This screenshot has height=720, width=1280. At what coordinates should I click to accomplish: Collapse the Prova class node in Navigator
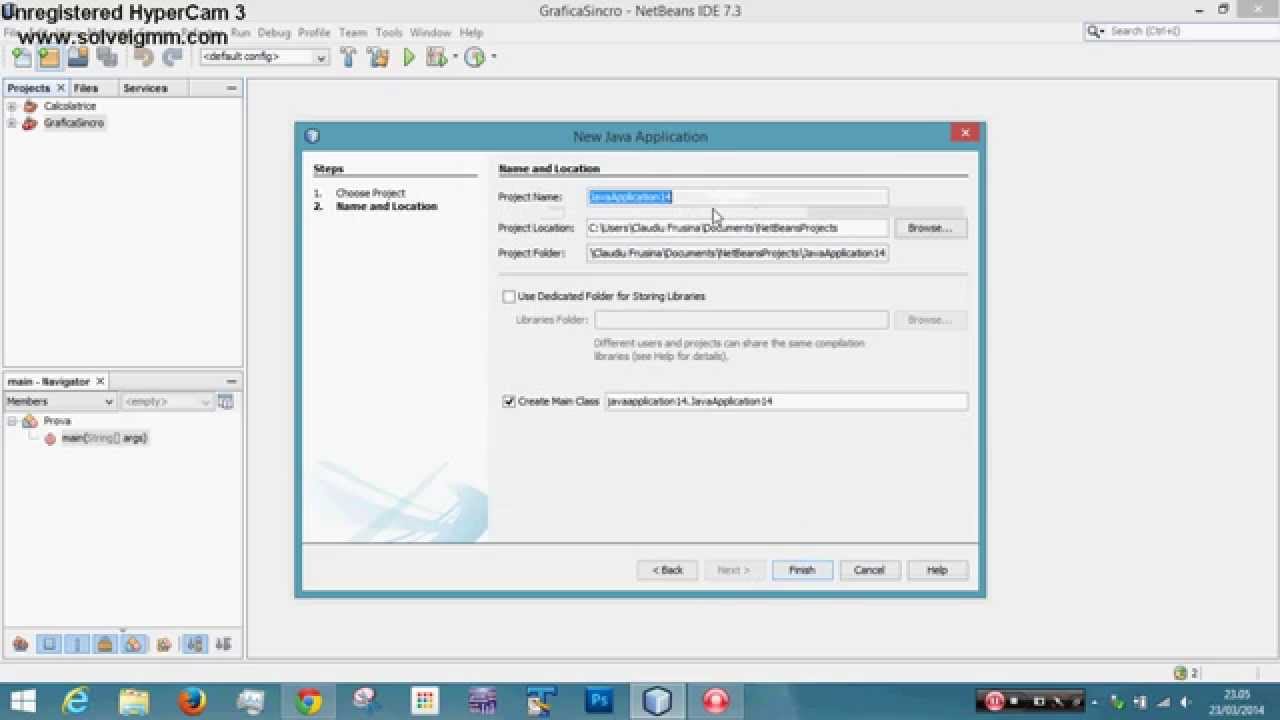click(12, 421)
